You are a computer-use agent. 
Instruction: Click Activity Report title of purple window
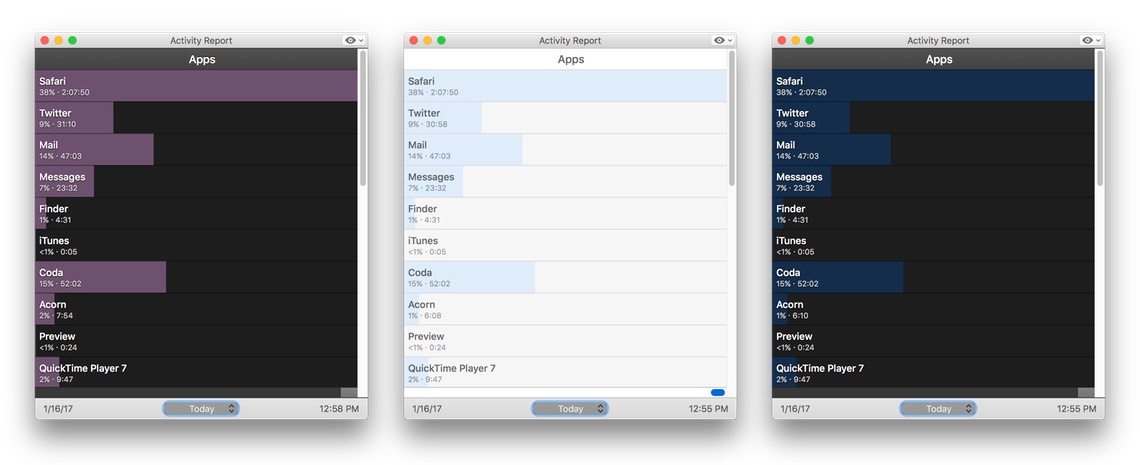tap(201, 41)
